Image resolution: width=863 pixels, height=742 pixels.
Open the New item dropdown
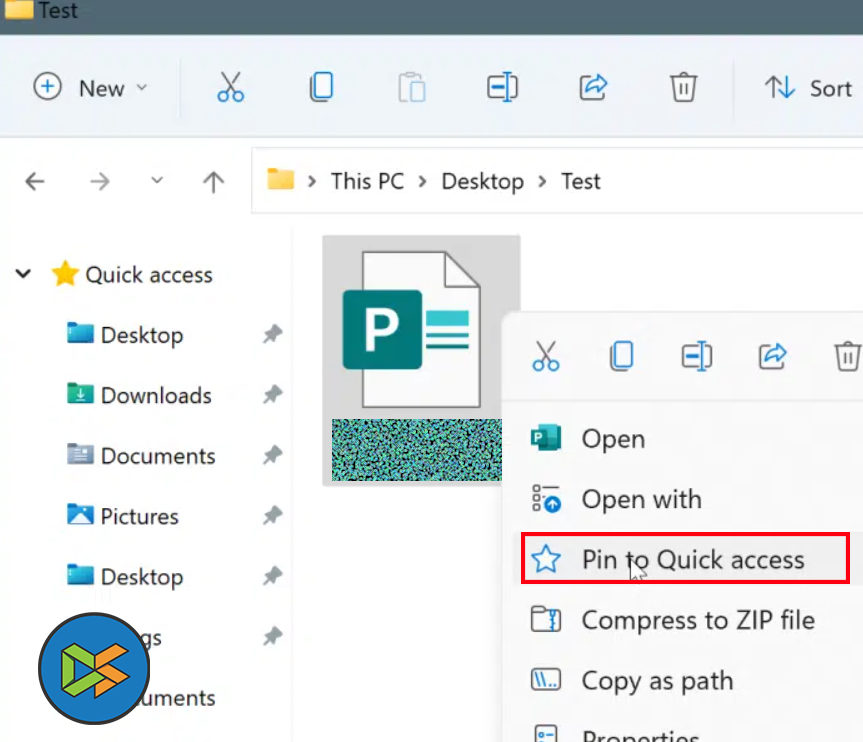pyautogui.click(x=90, y=88)
